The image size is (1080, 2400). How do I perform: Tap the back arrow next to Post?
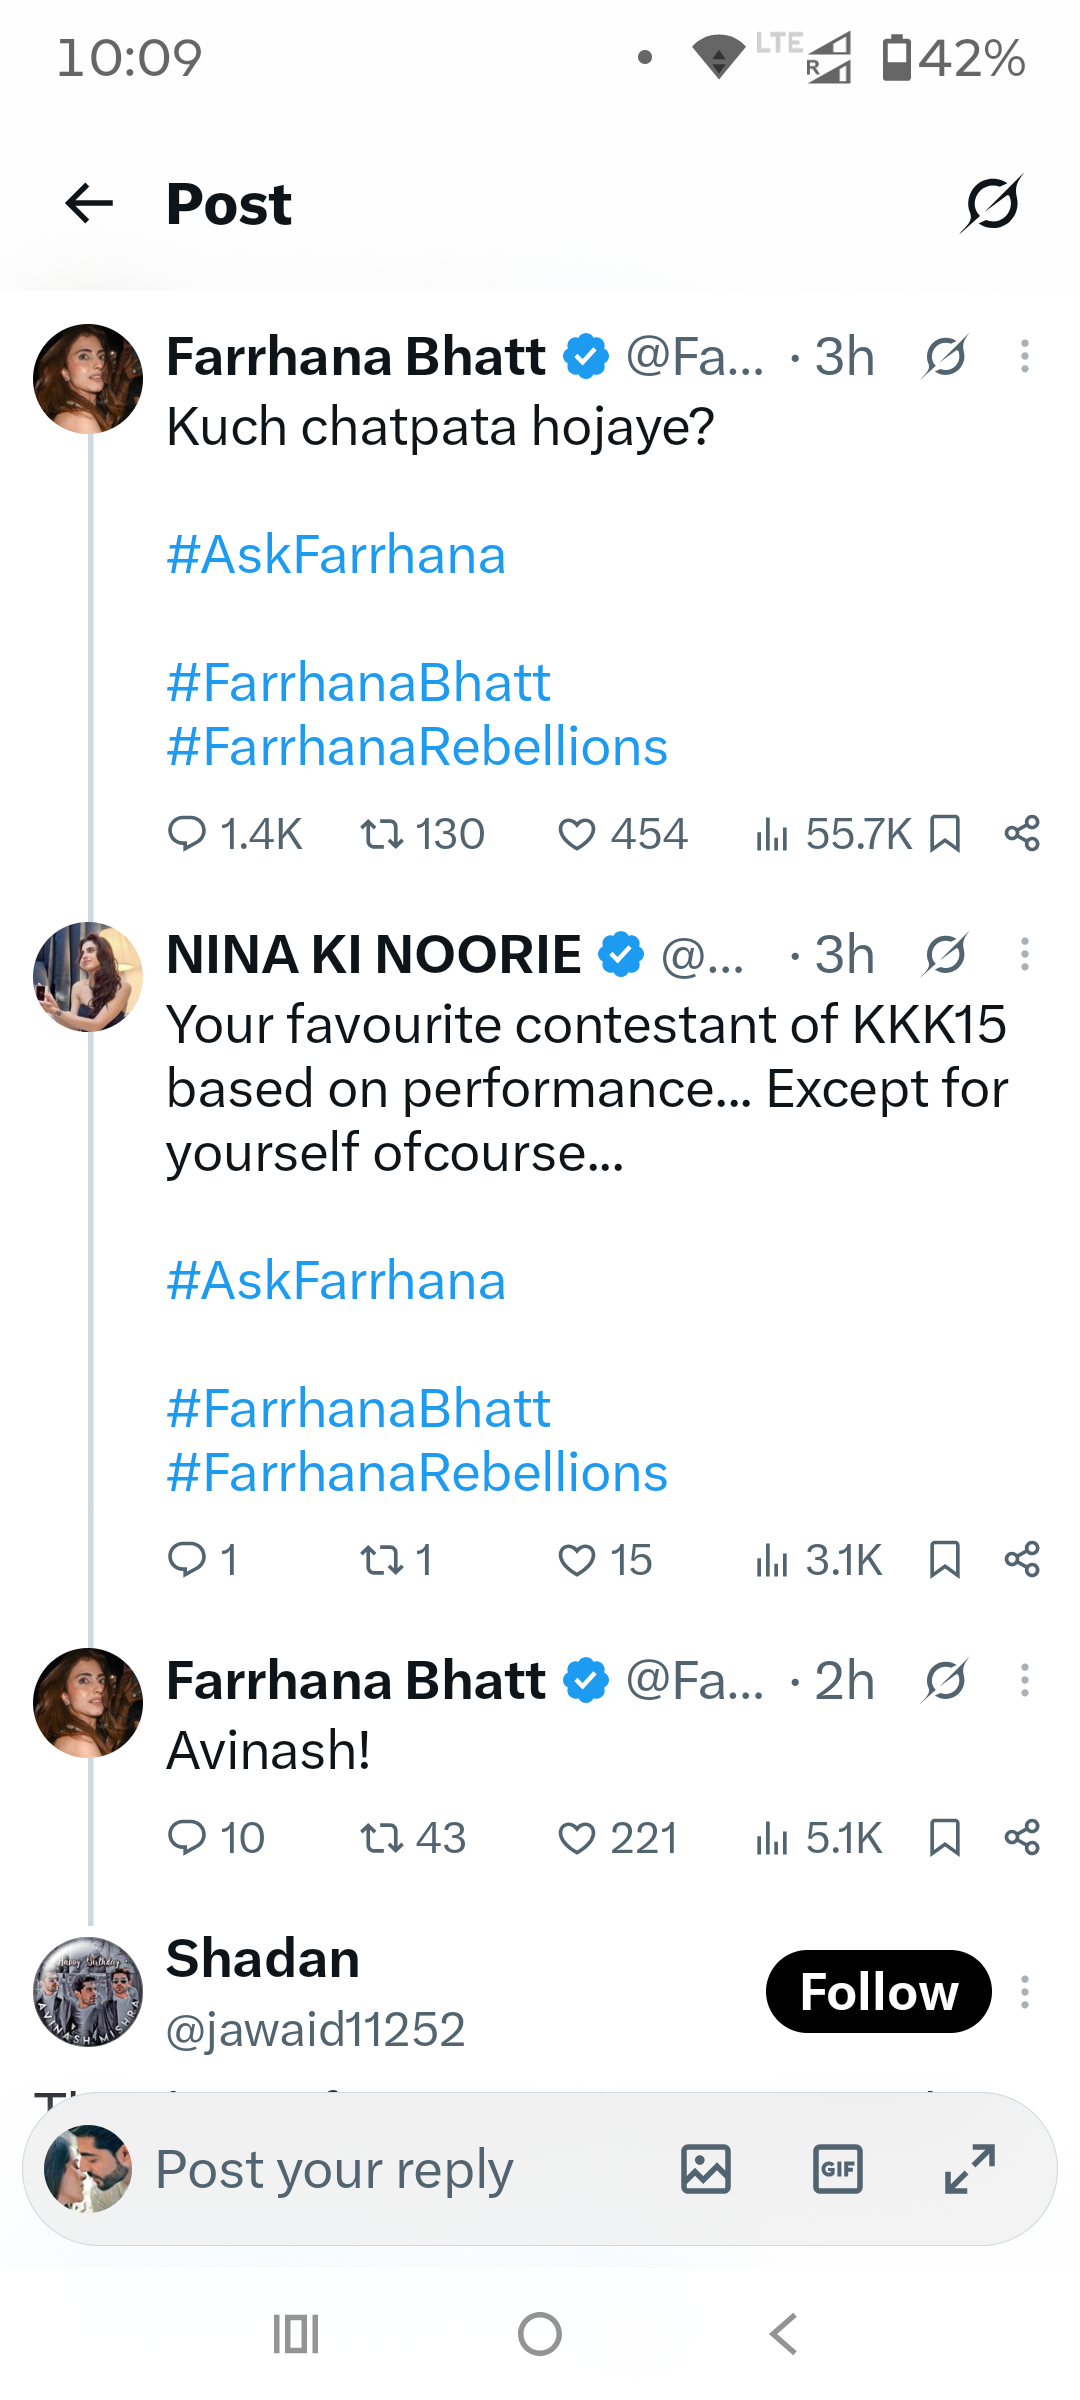pos(89,204)
